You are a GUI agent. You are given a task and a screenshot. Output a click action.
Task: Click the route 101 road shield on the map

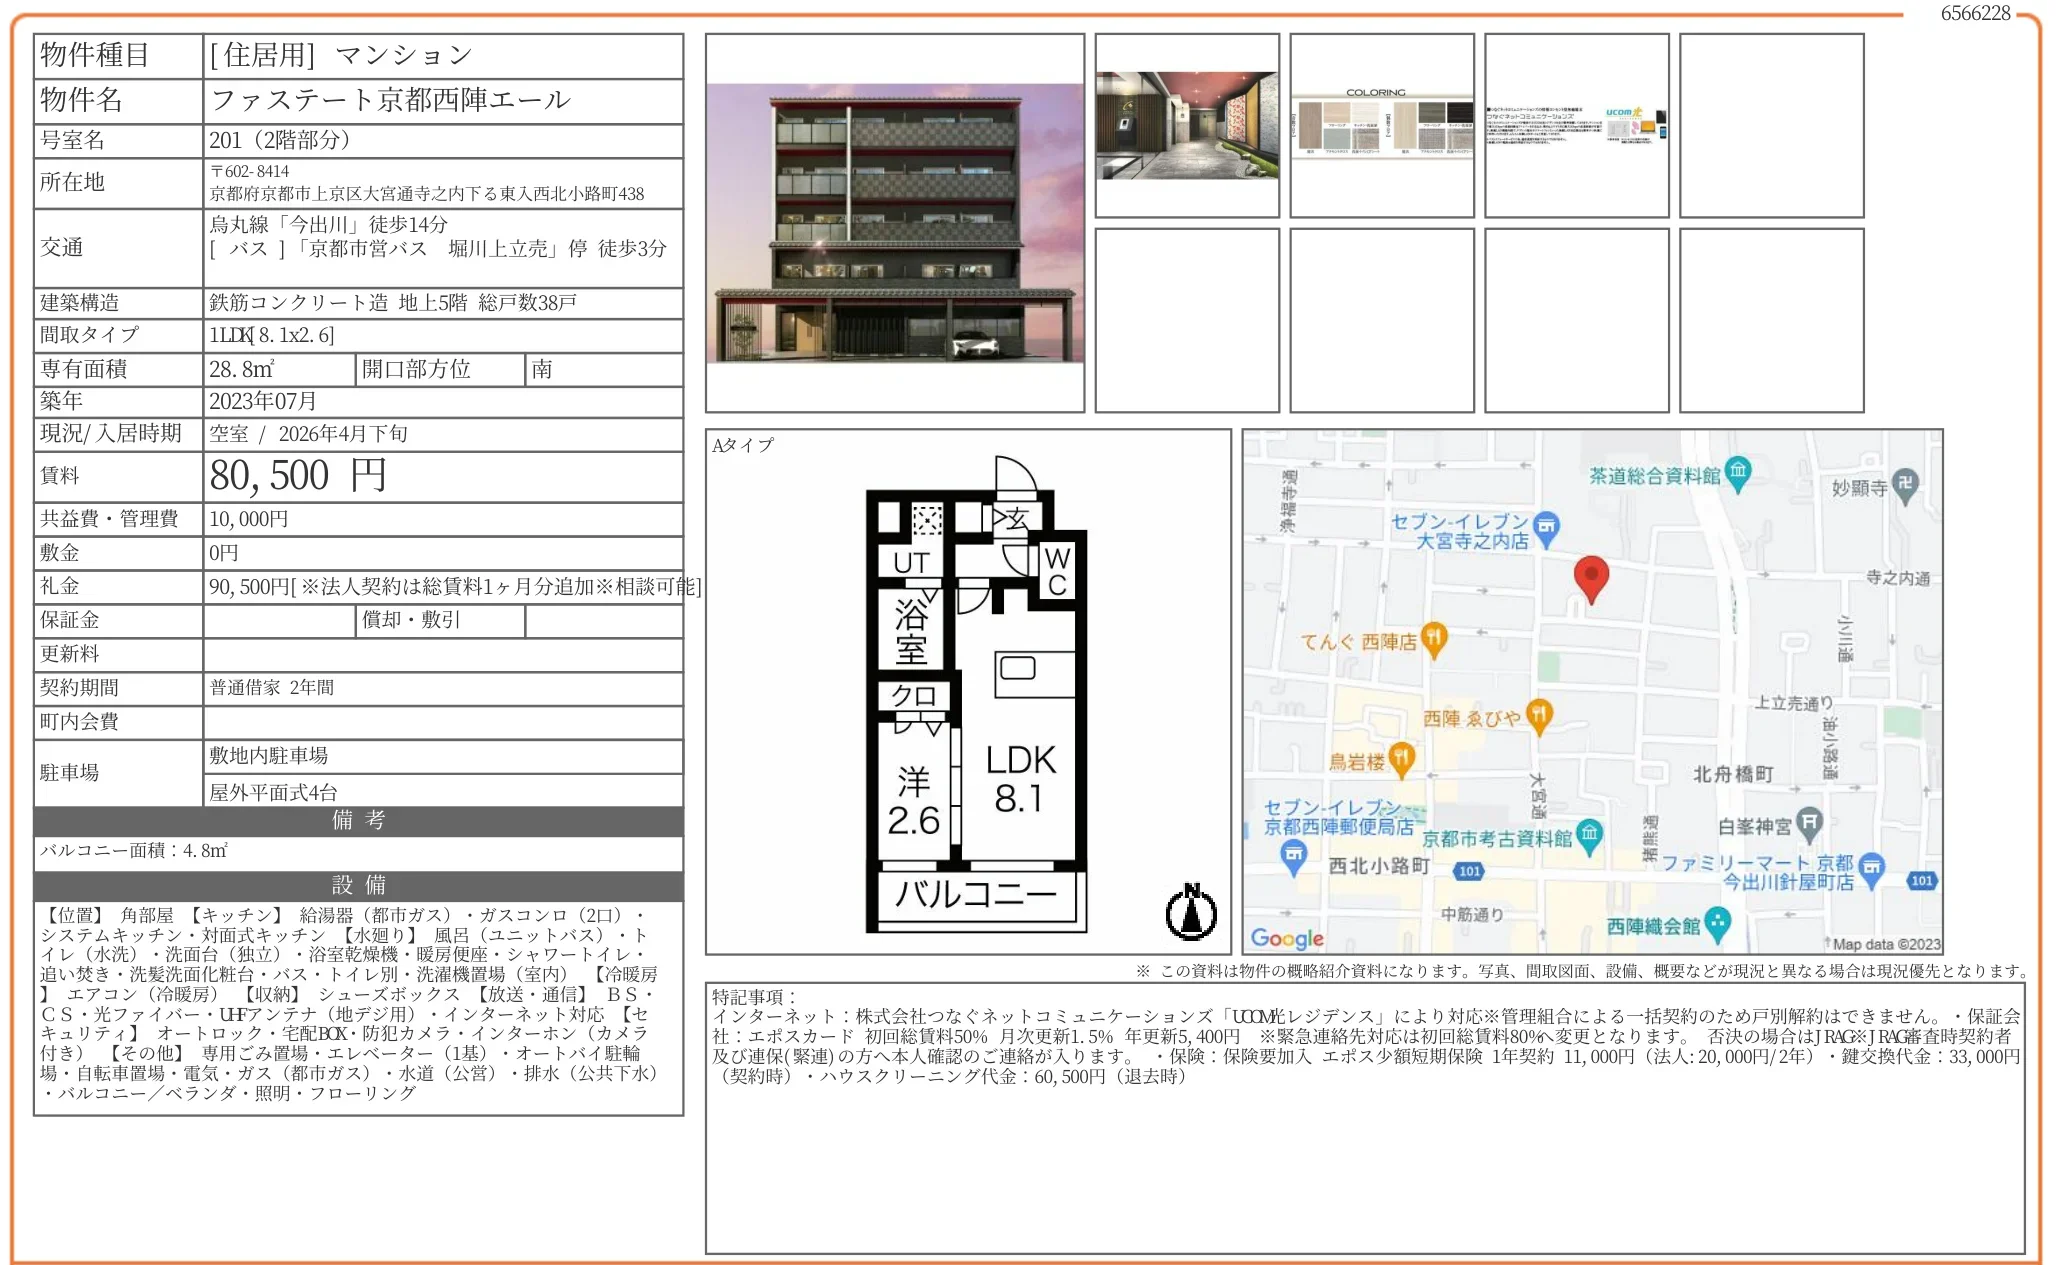tap(1468, 870)
